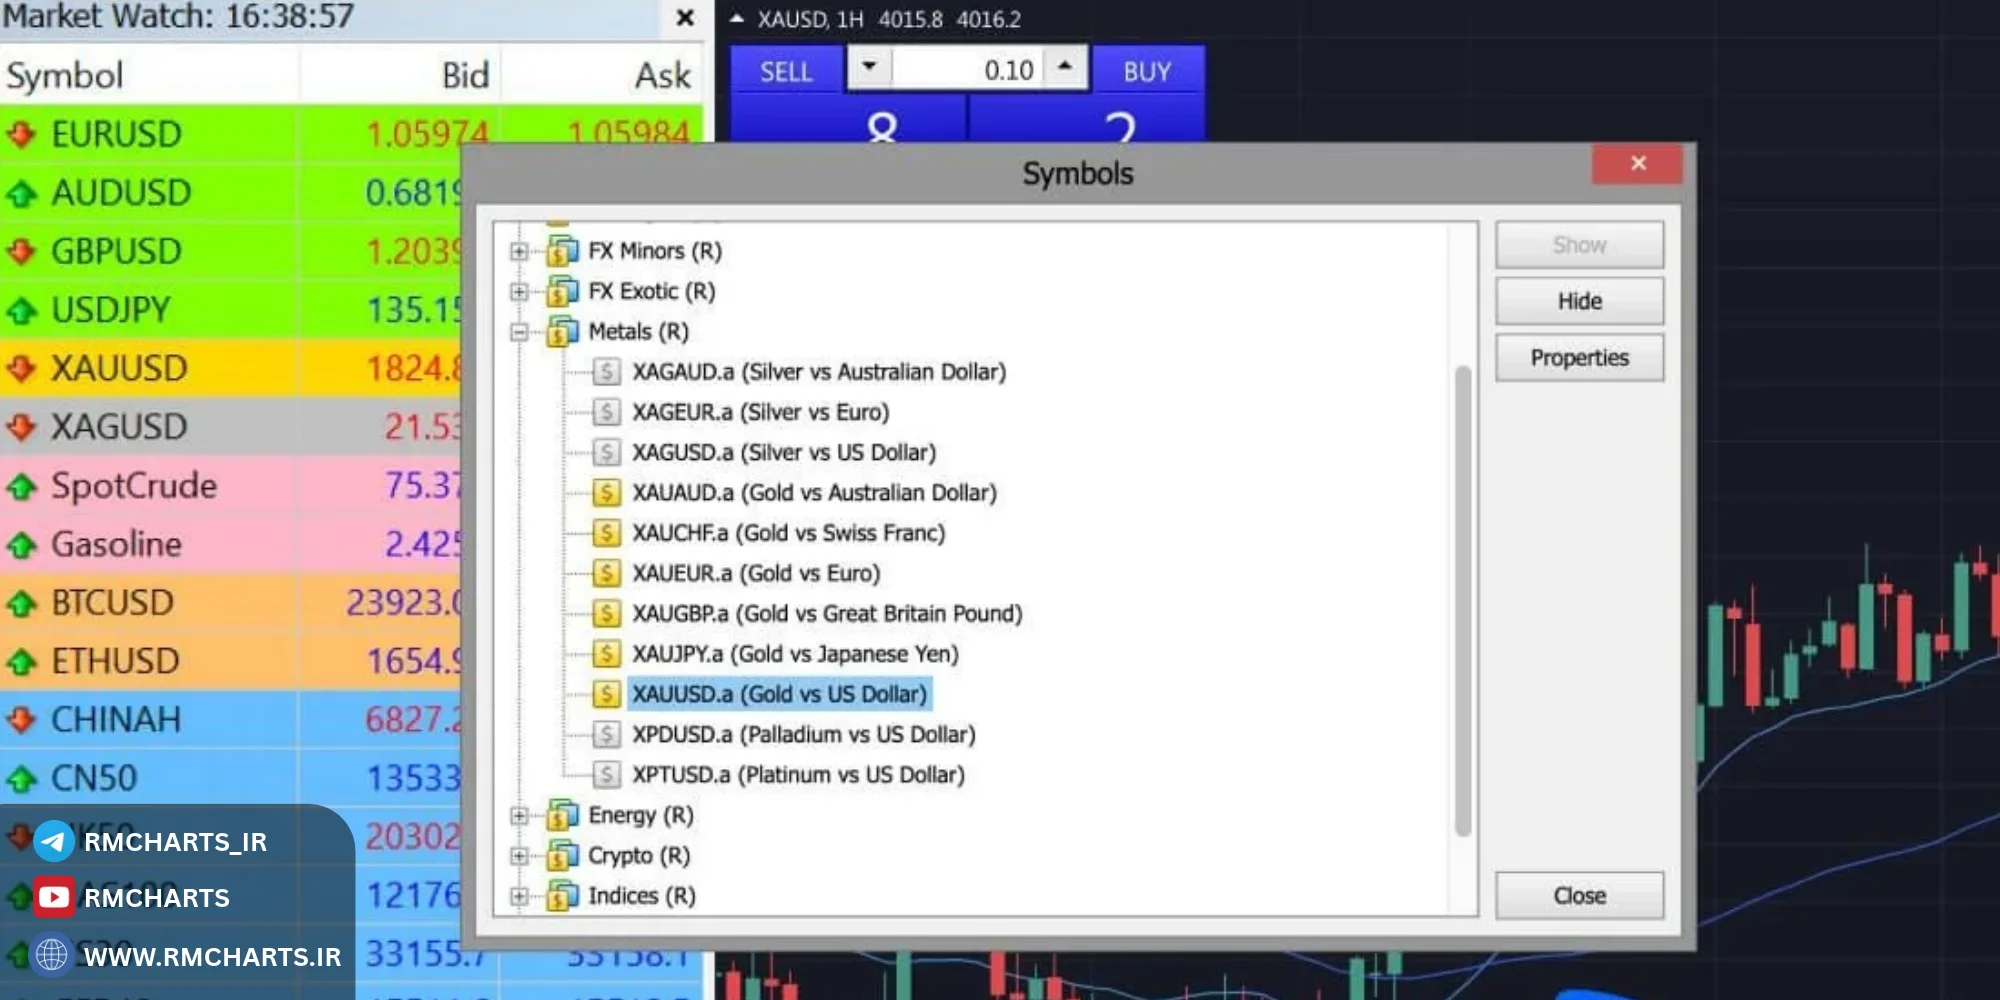Click the XAUAUD.a gold symbol icon
2000x1000 pixels.
[606, 493]
